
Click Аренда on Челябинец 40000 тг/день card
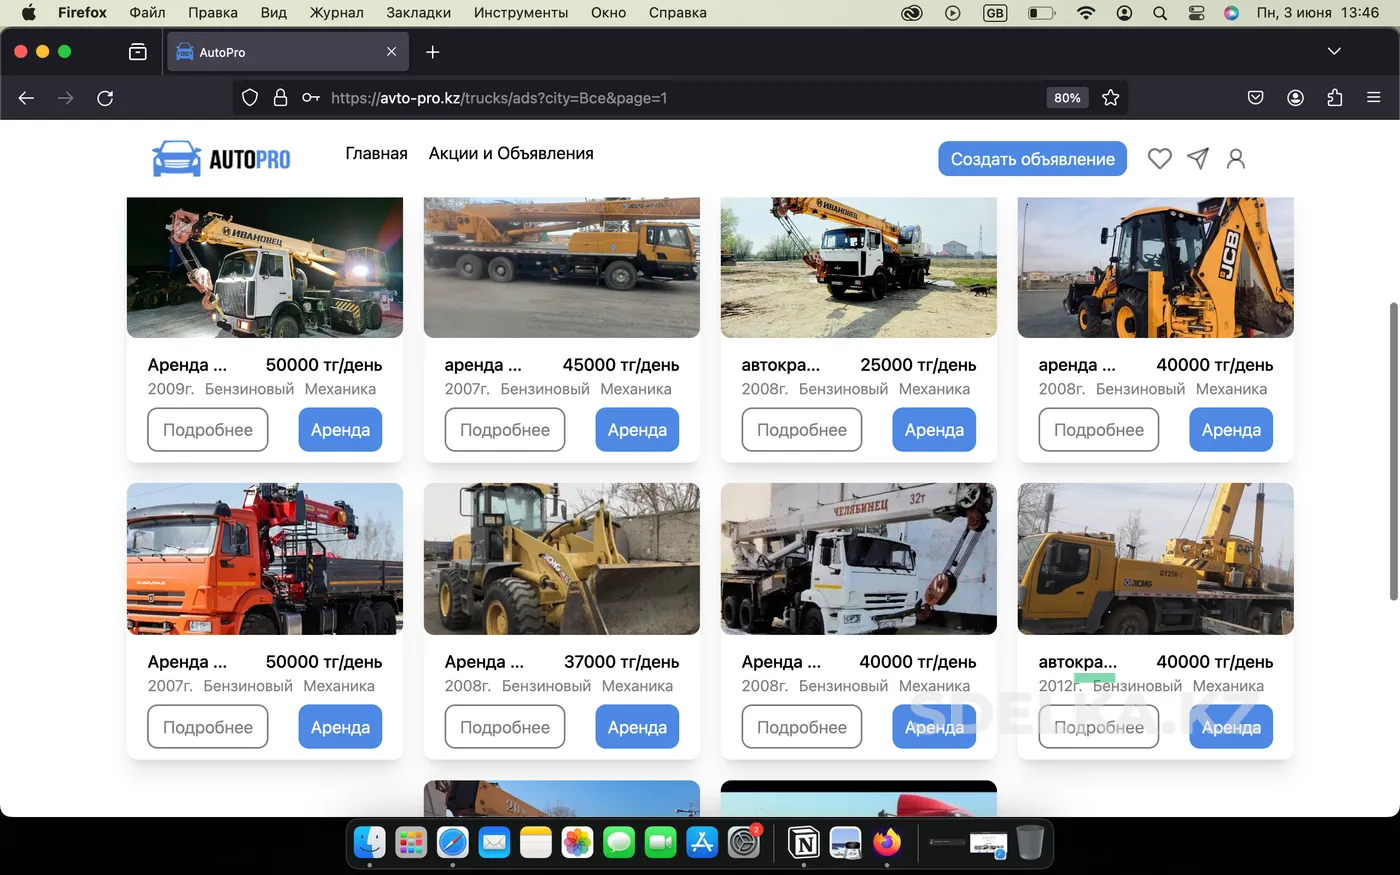[934, 727]
